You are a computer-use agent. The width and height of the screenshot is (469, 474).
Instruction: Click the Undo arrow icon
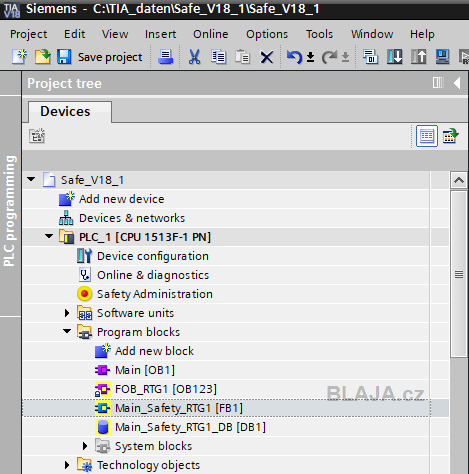(x=294, y=57)
